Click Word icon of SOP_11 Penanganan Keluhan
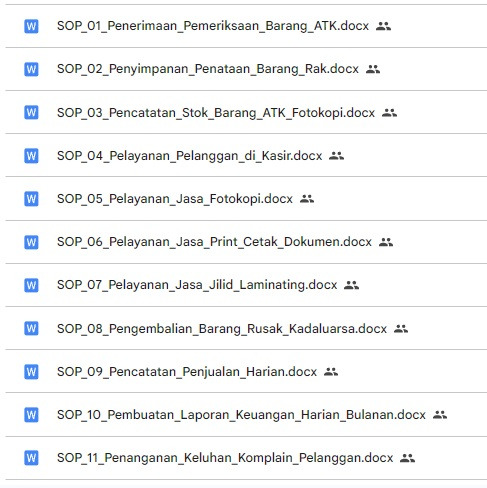Viewport: 487px width, 488px height. click(31, 458)
